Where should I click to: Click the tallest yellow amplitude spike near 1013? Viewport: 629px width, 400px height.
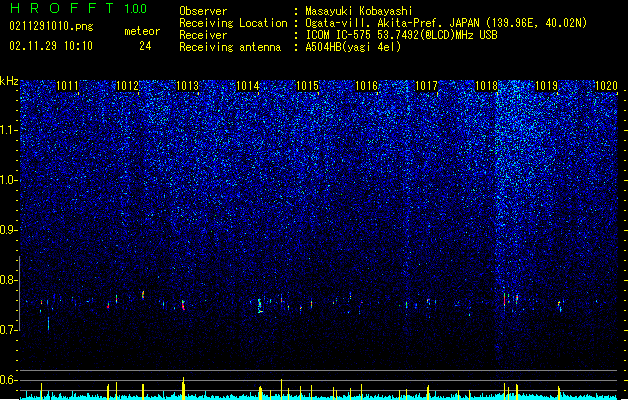(x=183, y=388)
